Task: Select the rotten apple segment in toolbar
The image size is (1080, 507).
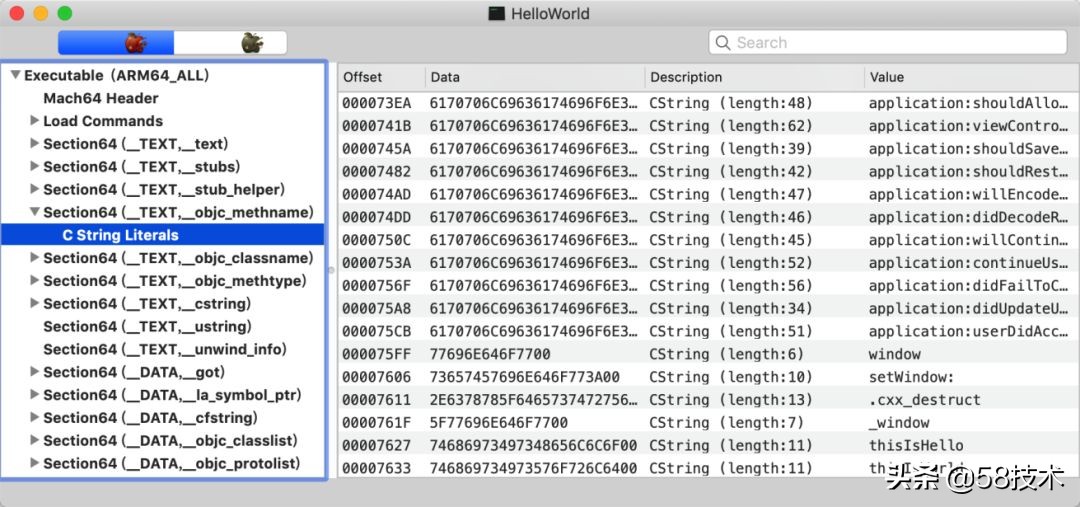Action: coord(230,43)
